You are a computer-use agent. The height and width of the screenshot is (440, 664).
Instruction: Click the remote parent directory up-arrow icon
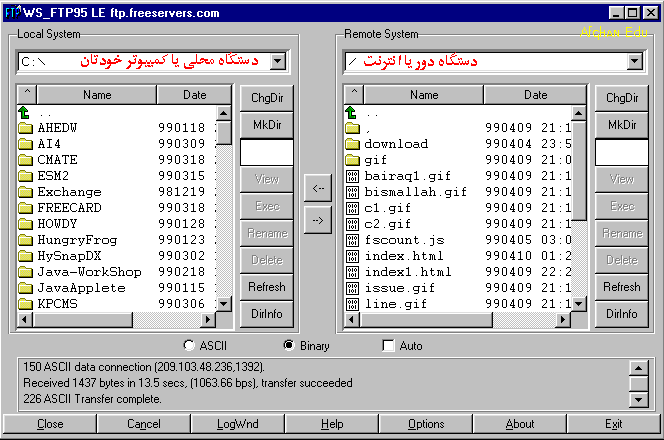pos(351,112)
